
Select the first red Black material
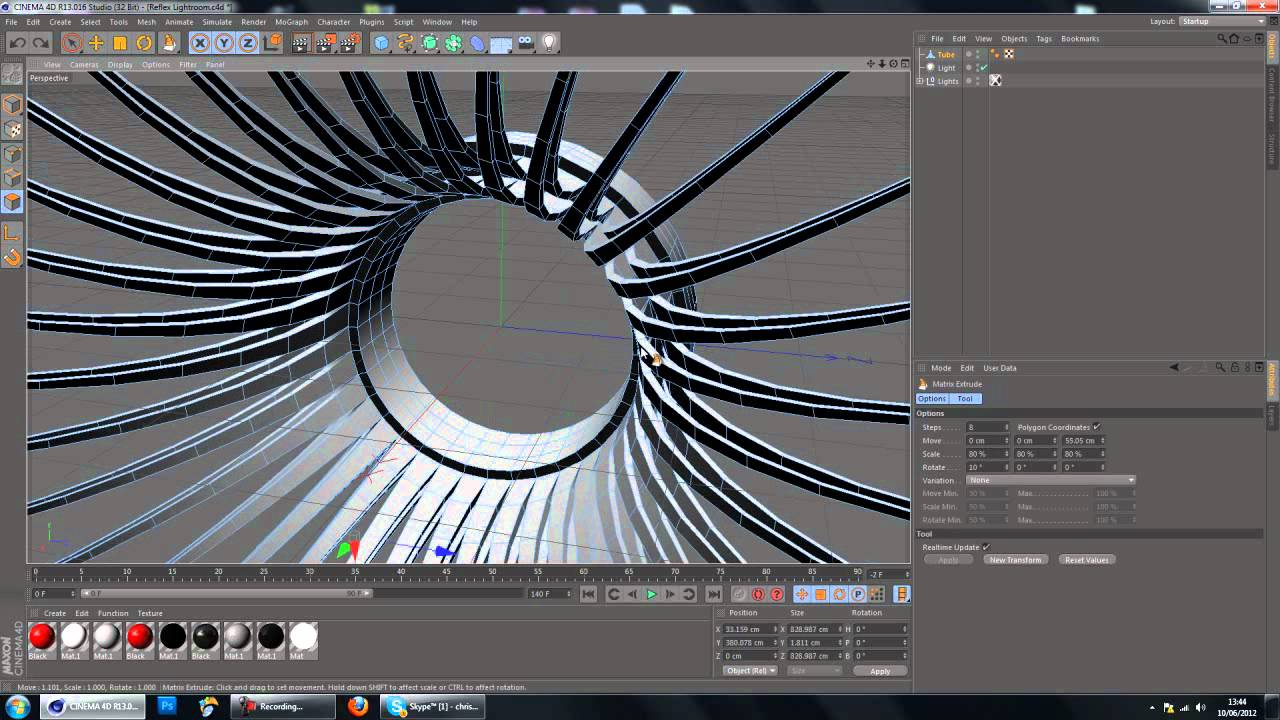coord(41,636)
